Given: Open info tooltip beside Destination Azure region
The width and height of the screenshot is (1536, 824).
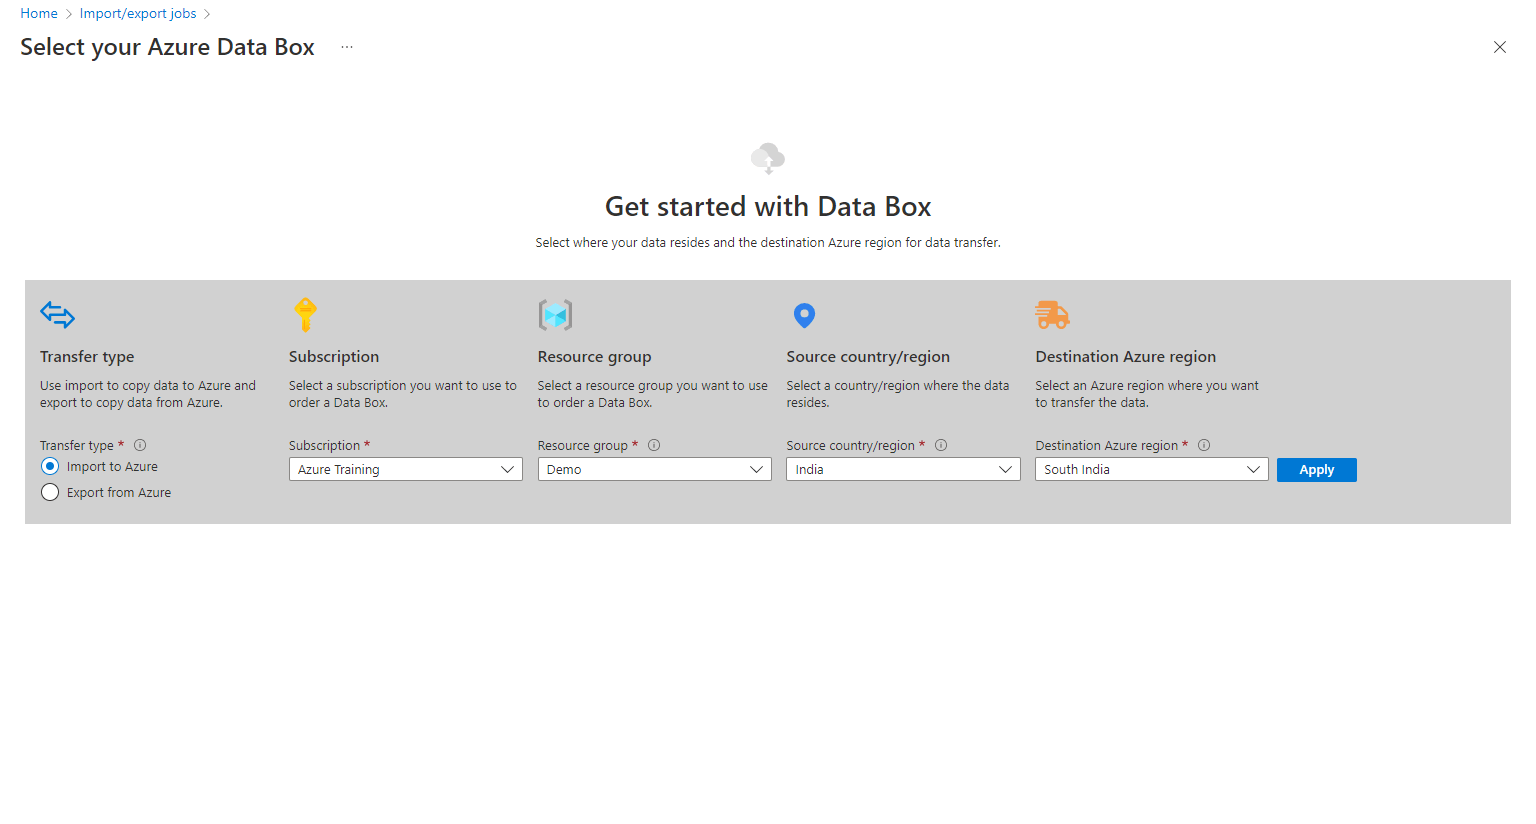Looking at the screenshot, I should click(1204, 445).
